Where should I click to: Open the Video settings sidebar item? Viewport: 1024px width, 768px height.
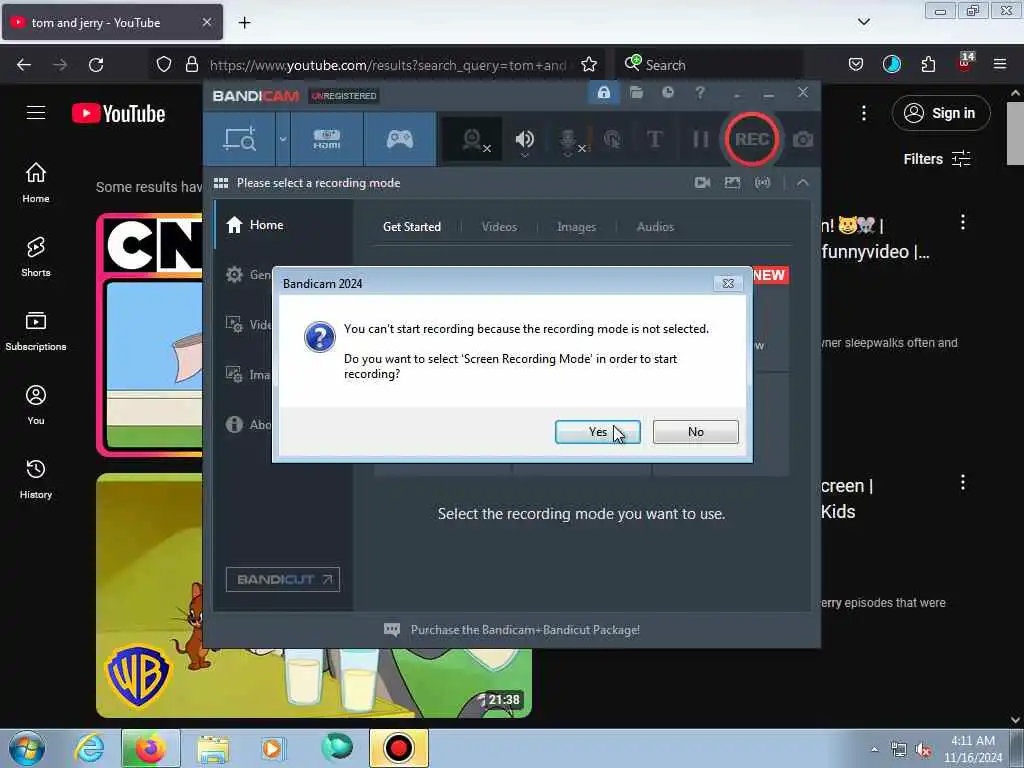click(x=248, y=325)
